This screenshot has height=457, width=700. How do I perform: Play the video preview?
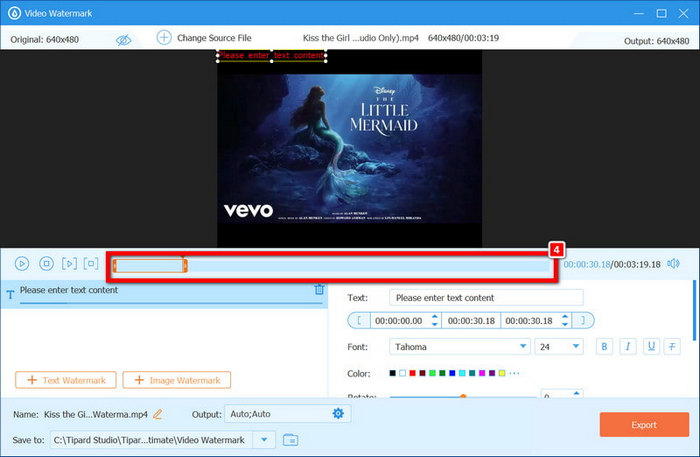click(x=22, y=264)
